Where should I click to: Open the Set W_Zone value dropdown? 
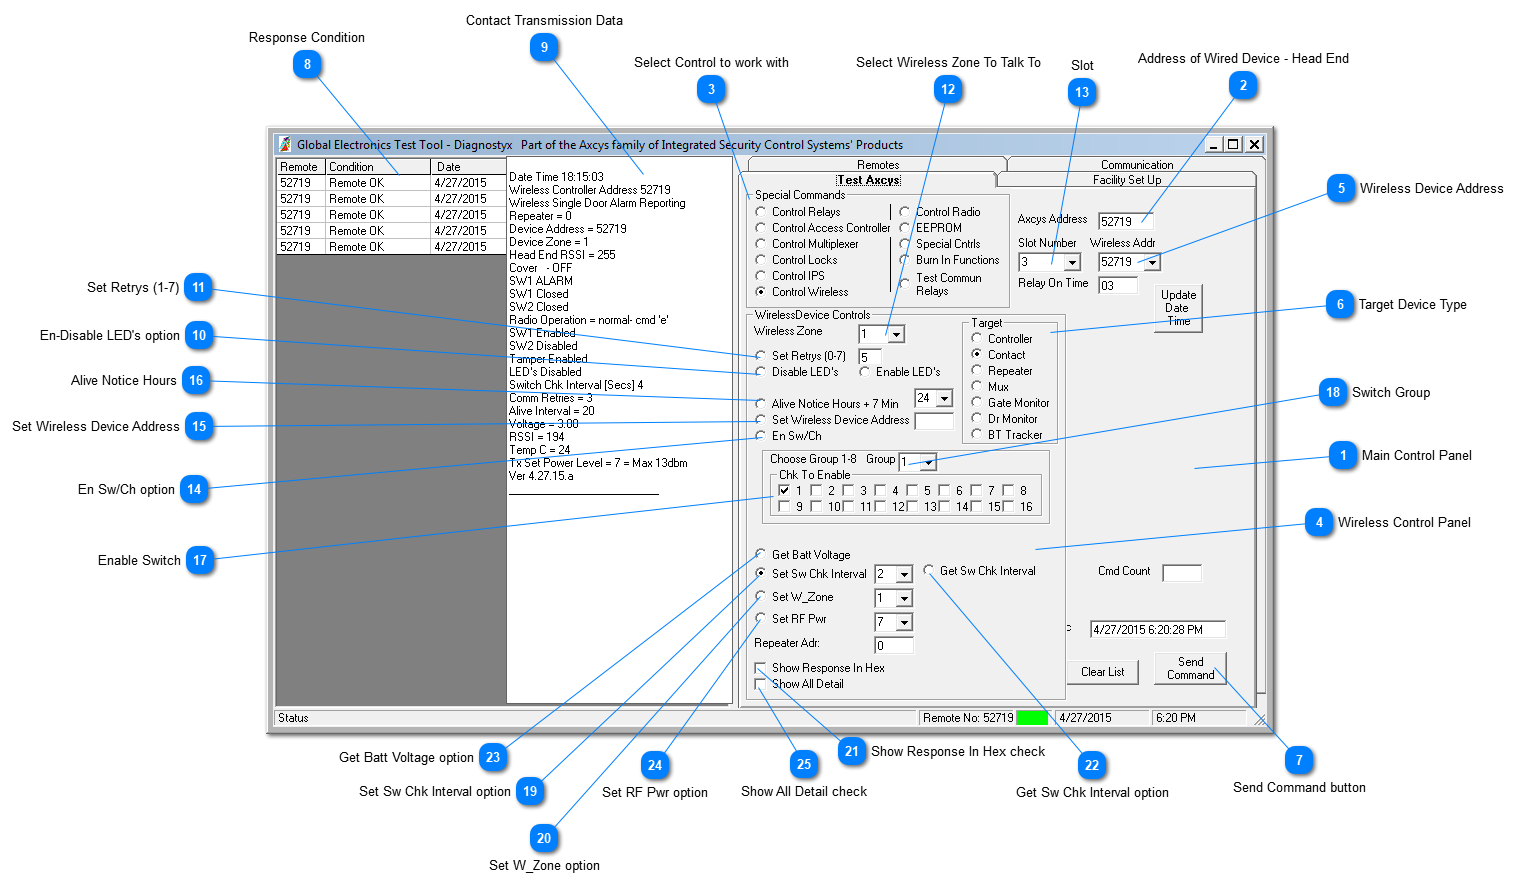904,599
